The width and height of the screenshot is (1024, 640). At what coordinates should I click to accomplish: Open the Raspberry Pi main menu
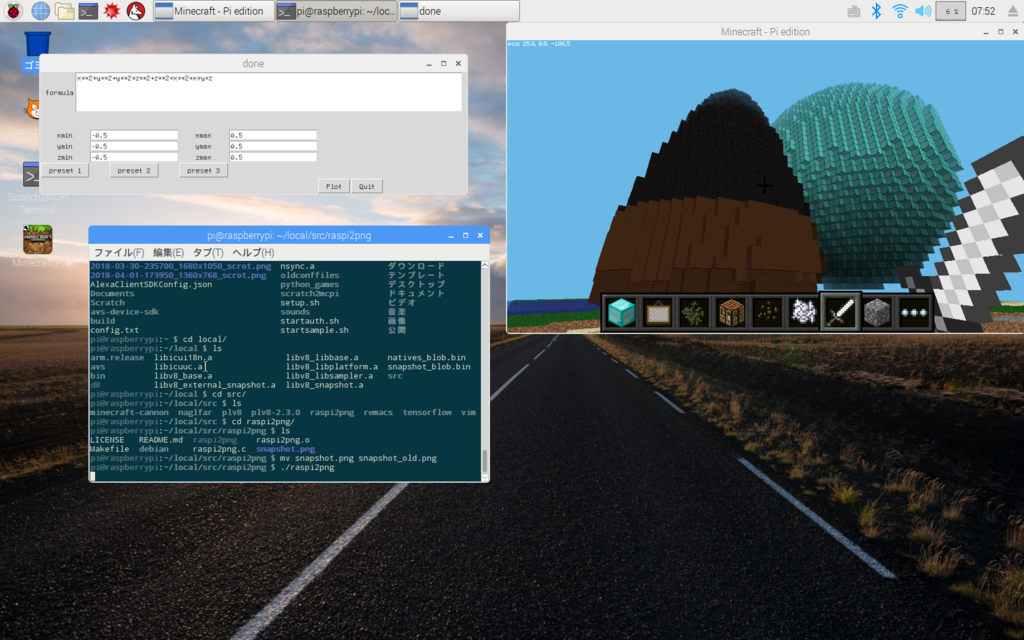(13, 10)
